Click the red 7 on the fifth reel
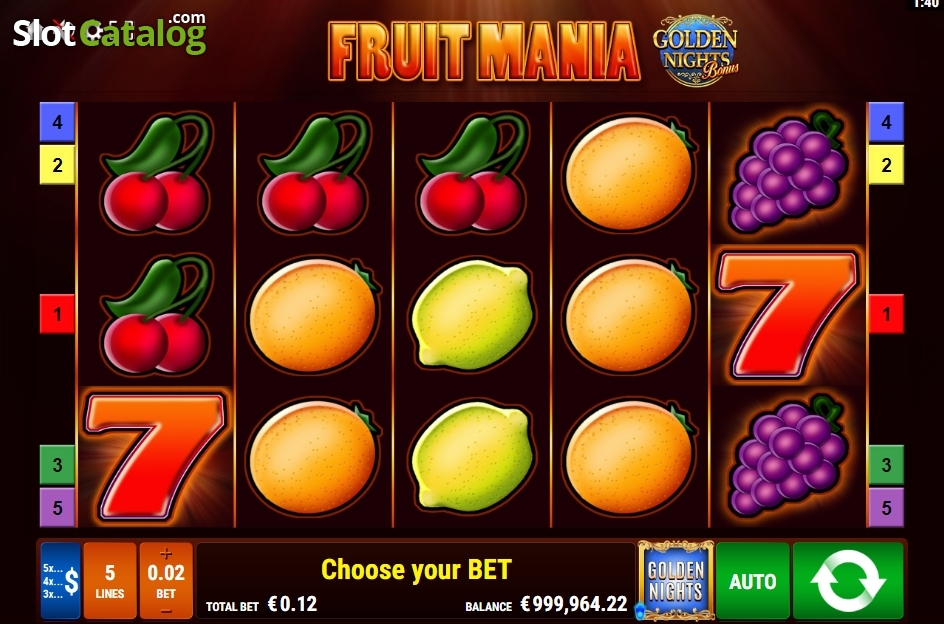The image size is (944, 624). [x=789, y=315]
